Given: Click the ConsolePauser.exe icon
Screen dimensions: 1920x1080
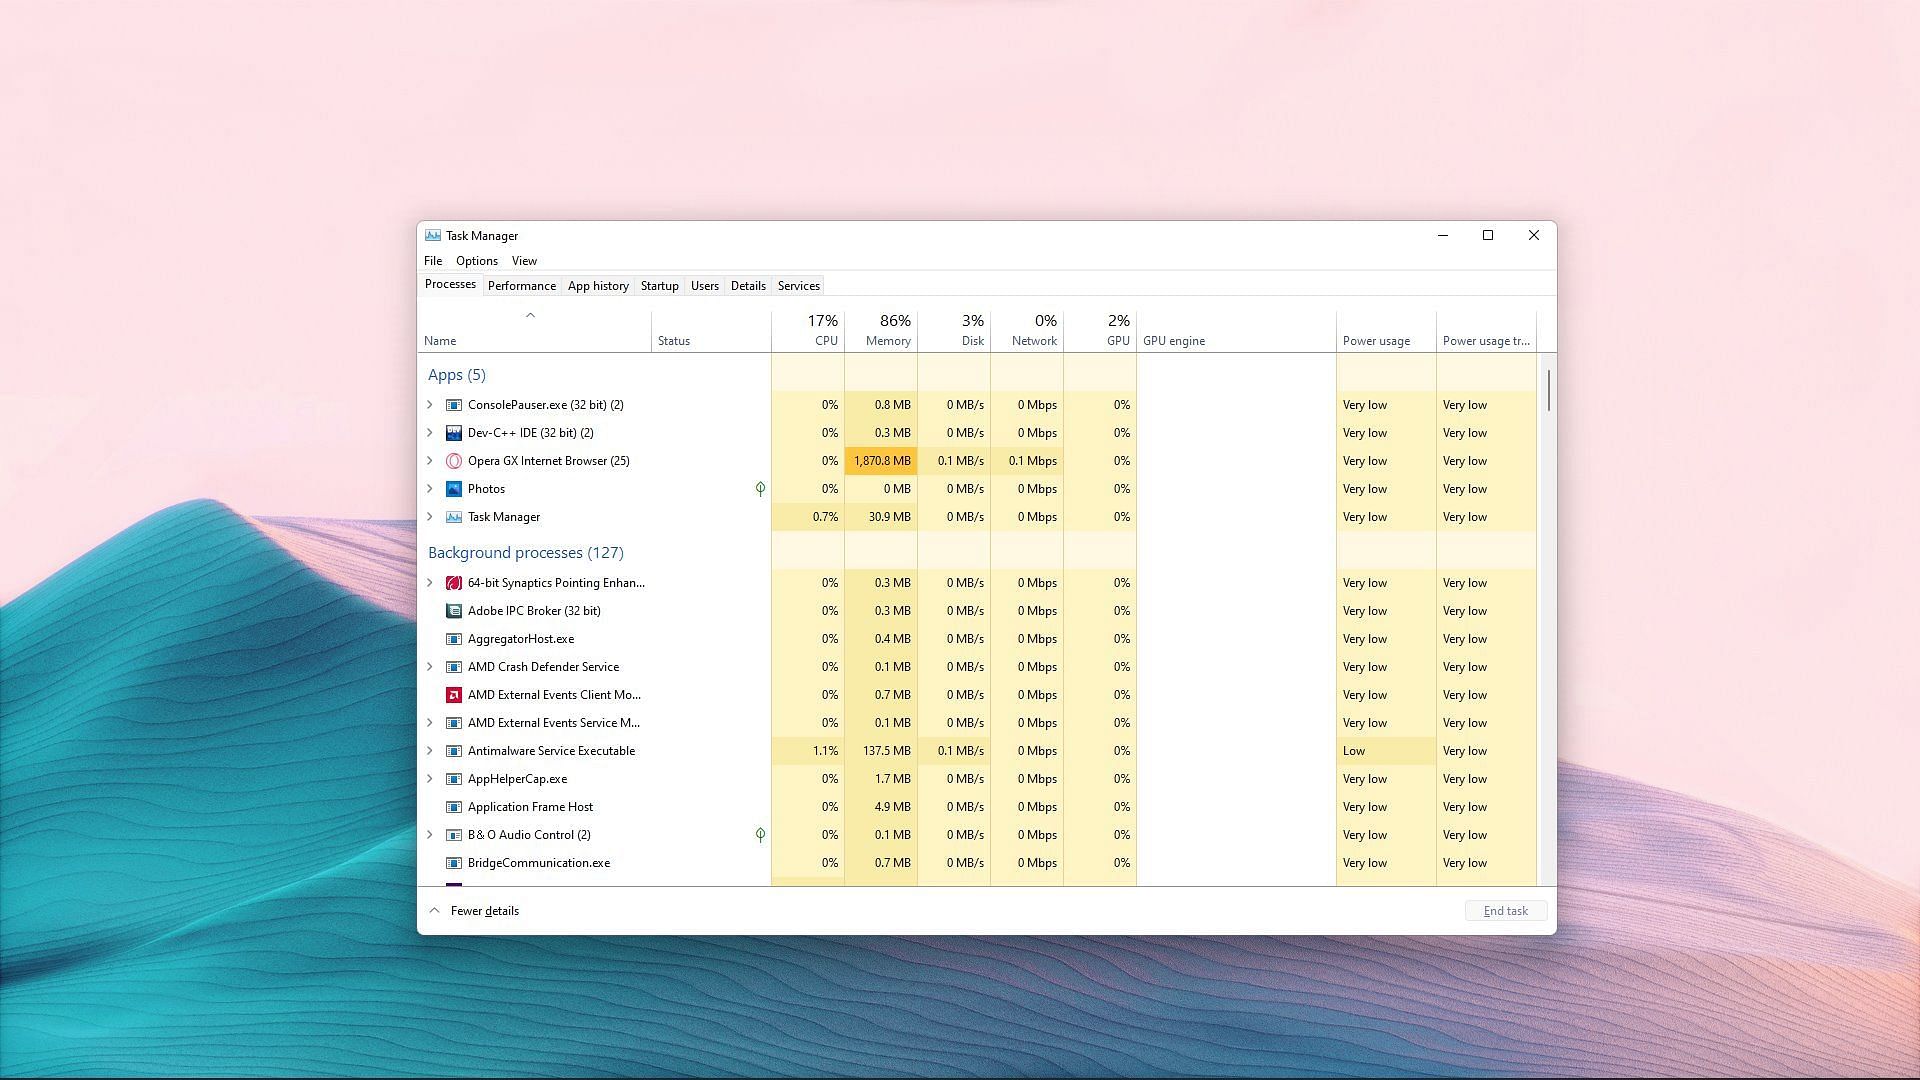Looking at the screenshot, I should click(454, 404).
